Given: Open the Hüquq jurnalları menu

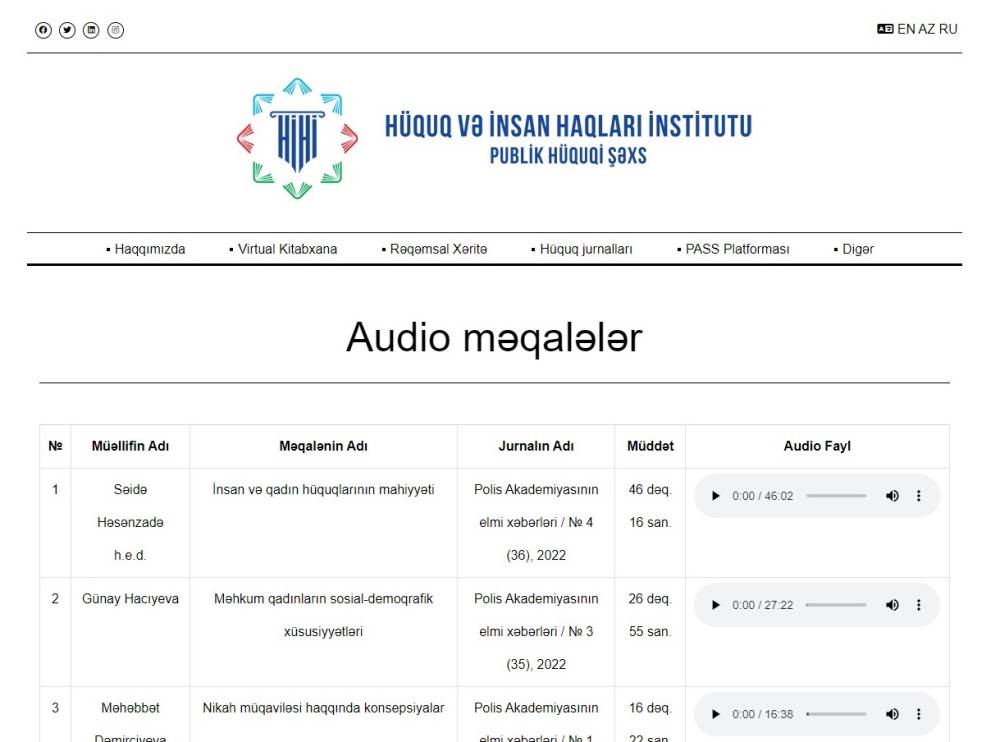Looking at the screenshot, I should pos(582,249).
